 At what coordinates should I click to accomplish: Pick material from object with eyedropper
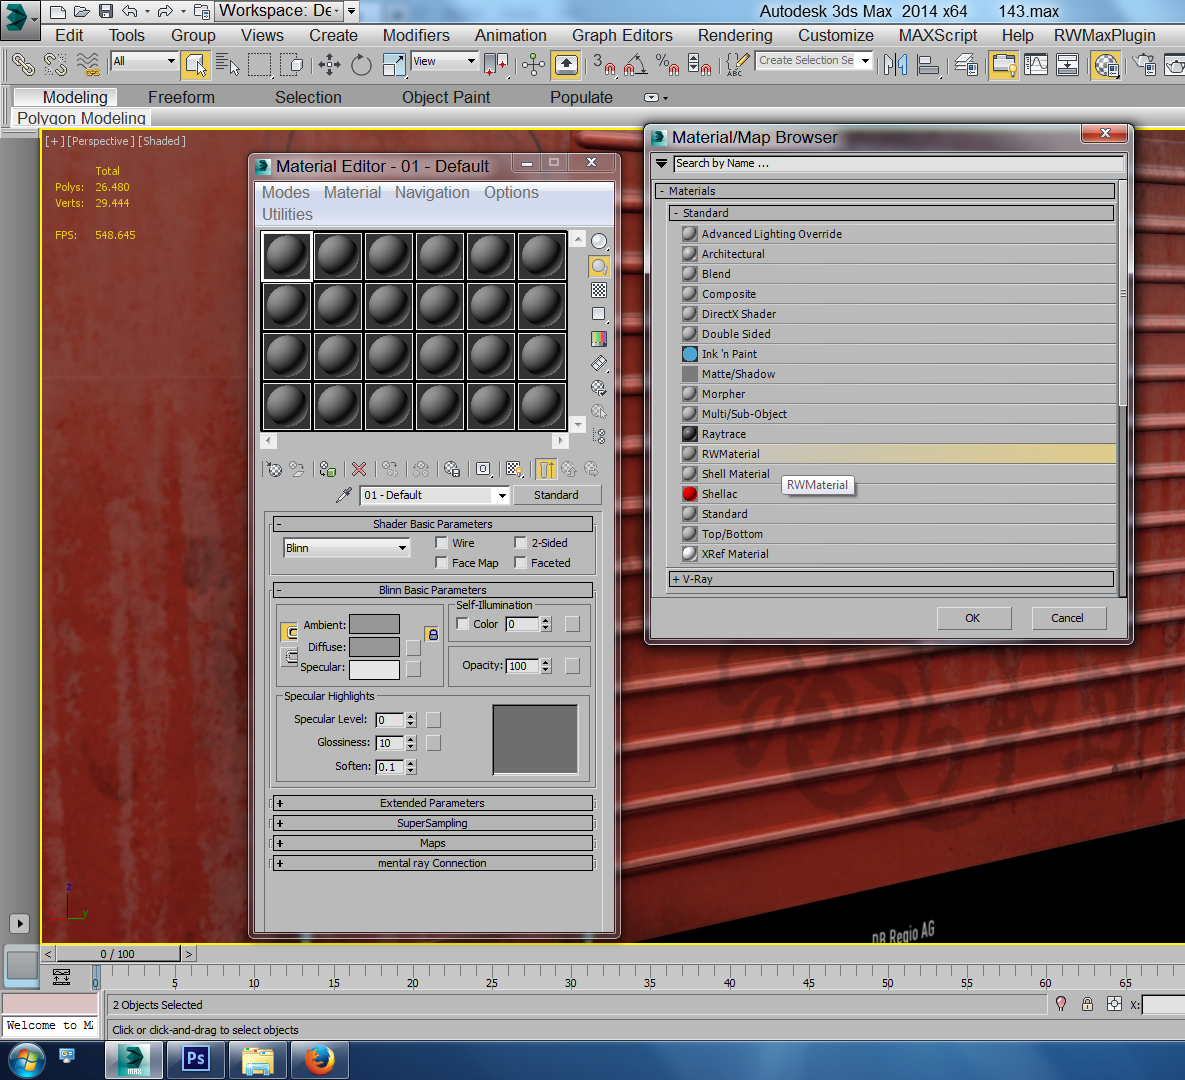tap(344, 495)
